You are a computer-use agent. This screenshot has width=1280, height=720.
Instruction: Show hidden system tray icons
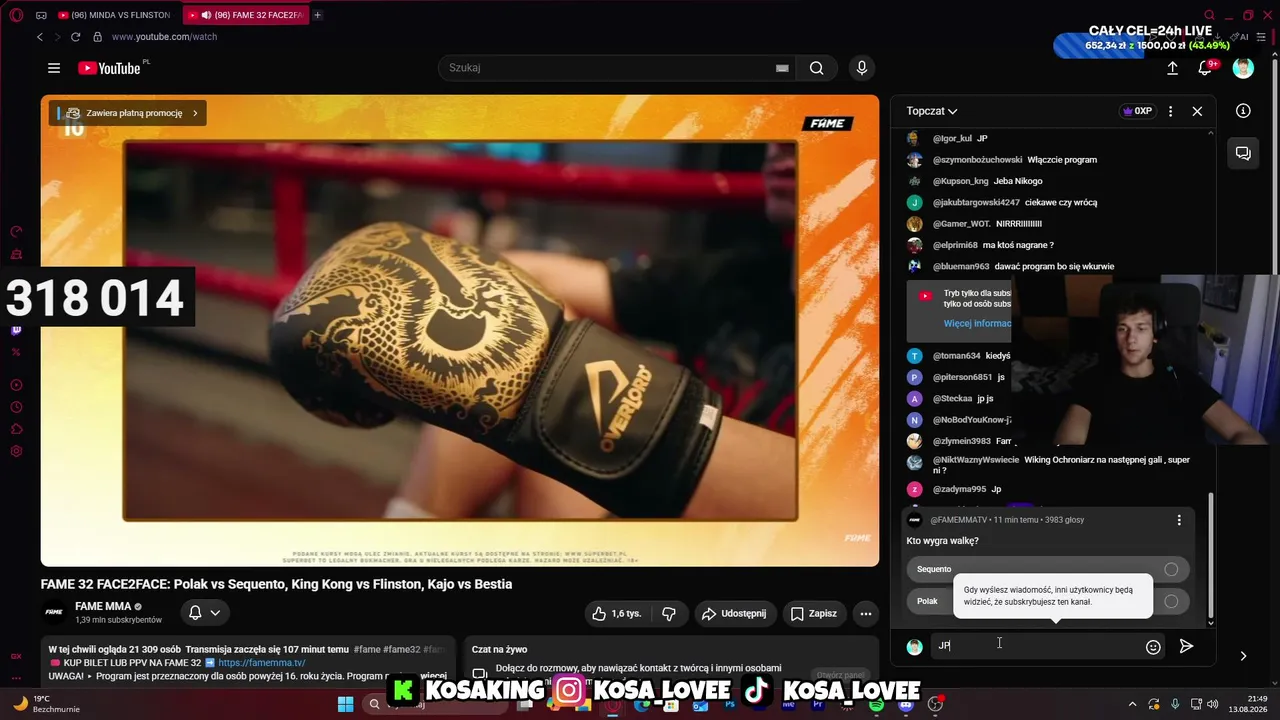click(1132, 704)
